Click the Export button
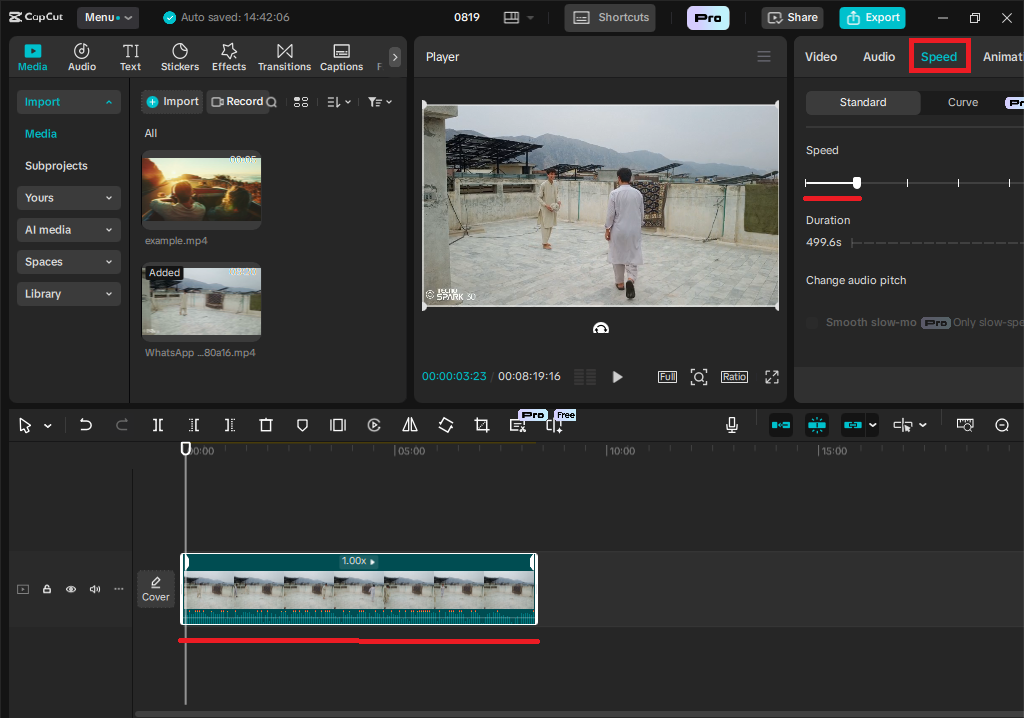 pyautogui.click(x=872, y=17)
